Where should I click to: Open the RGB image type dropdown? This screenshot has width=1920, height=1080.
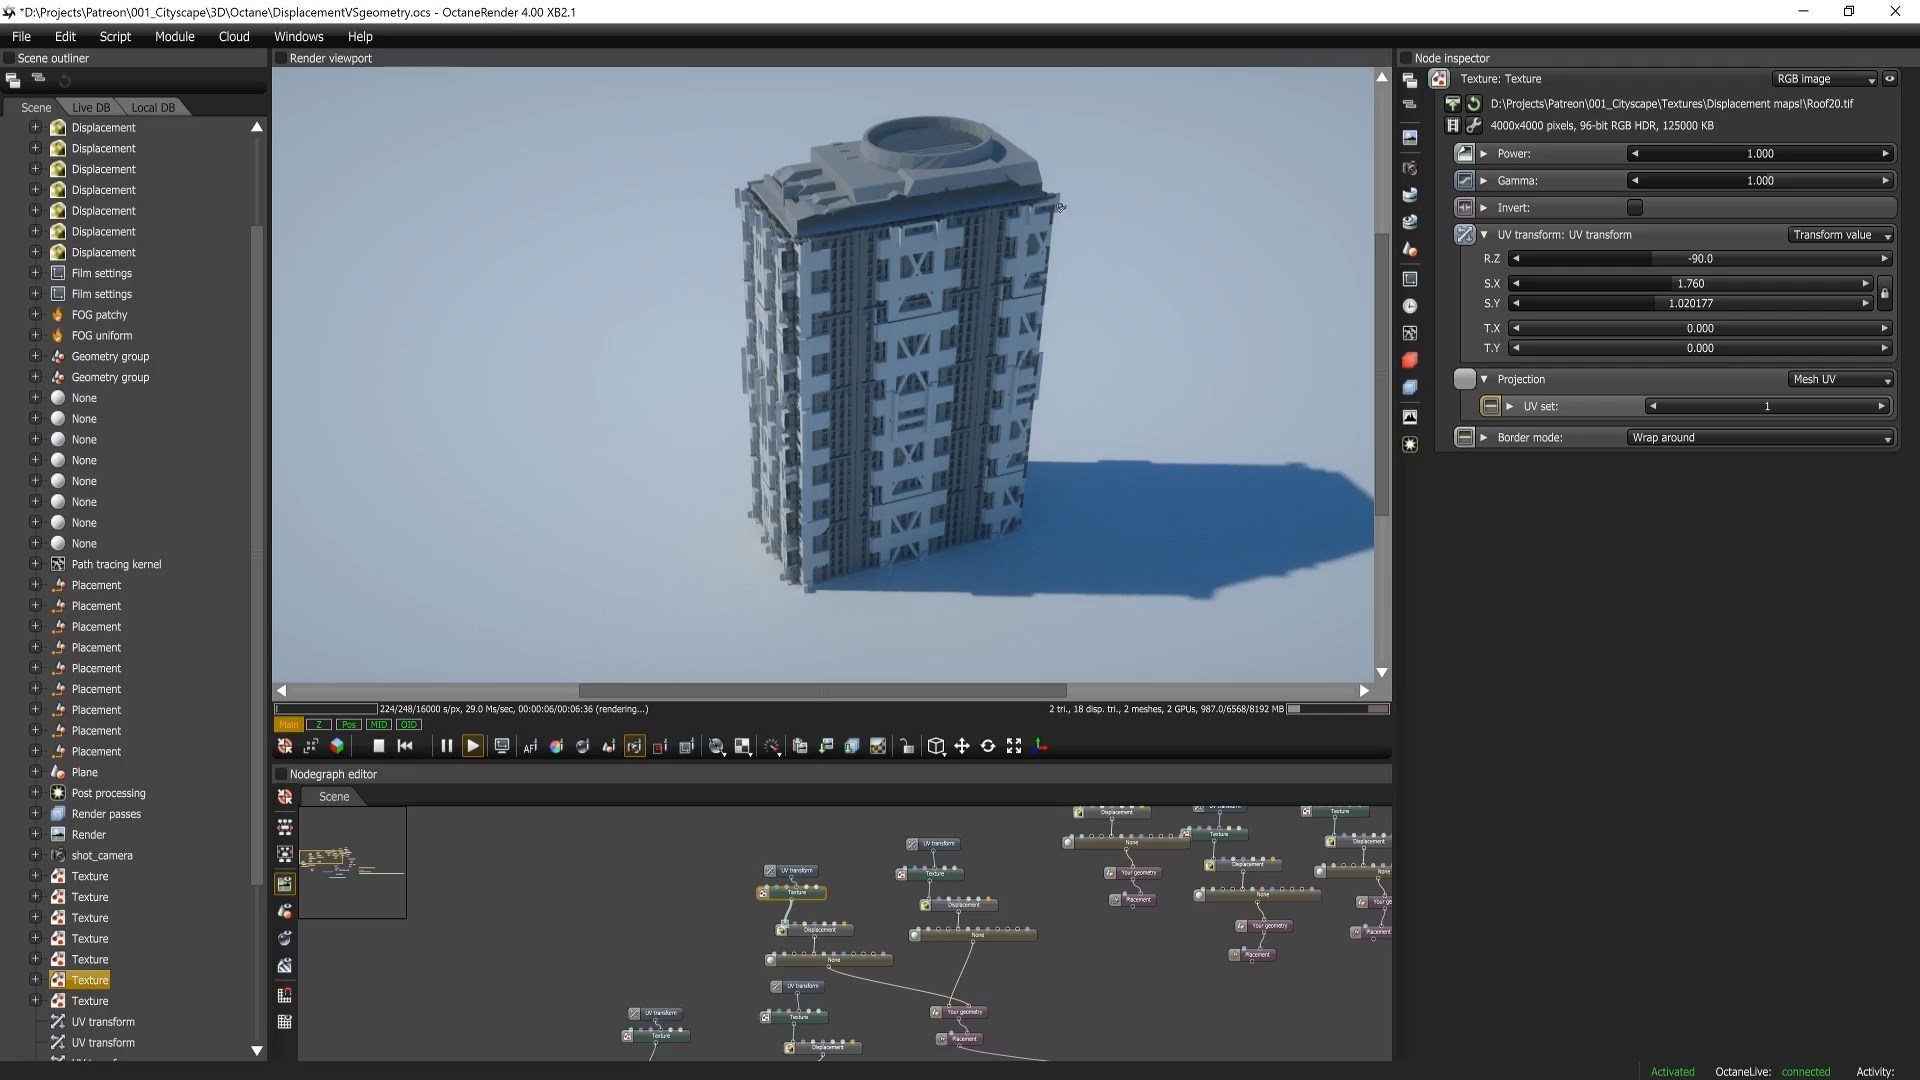coord(1825,79)
